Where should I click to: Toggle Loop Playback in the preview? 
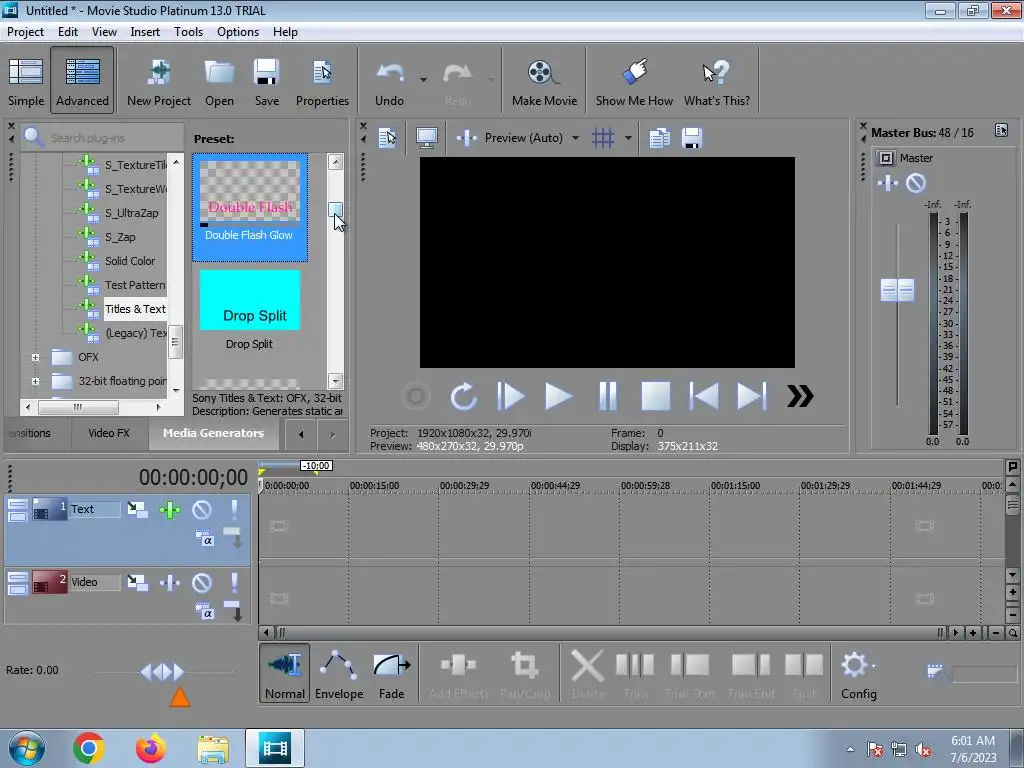point(464,396)
